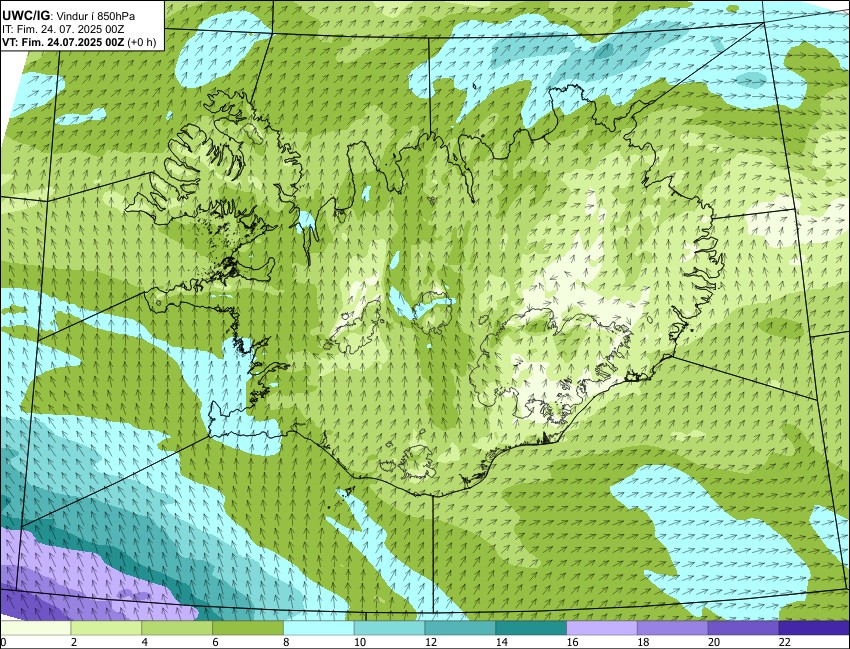Click the legend label "8"
The width and height of the screenshot is (850, 649).
(286, 642)
